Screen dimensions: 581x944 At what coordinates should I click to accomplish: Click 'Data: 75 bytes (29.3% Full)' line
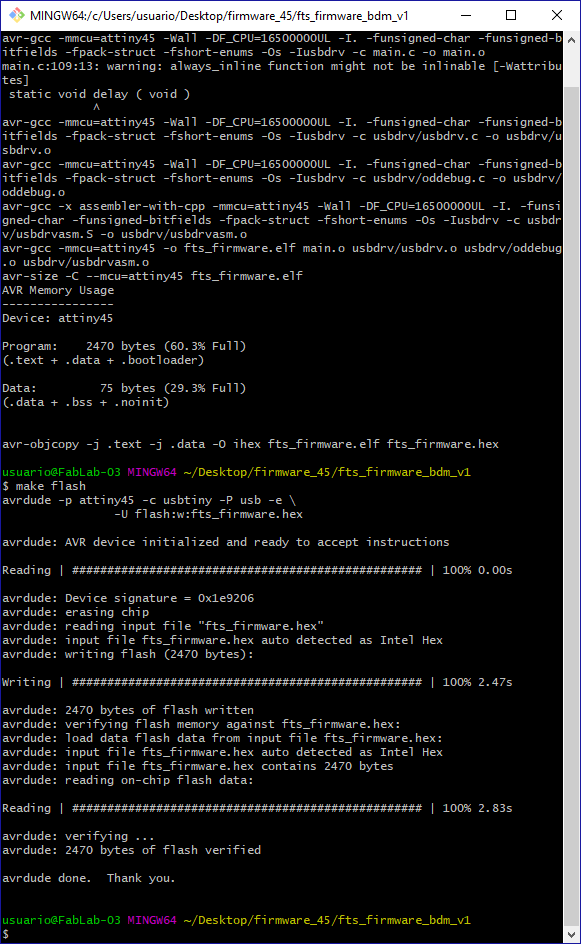124,388
